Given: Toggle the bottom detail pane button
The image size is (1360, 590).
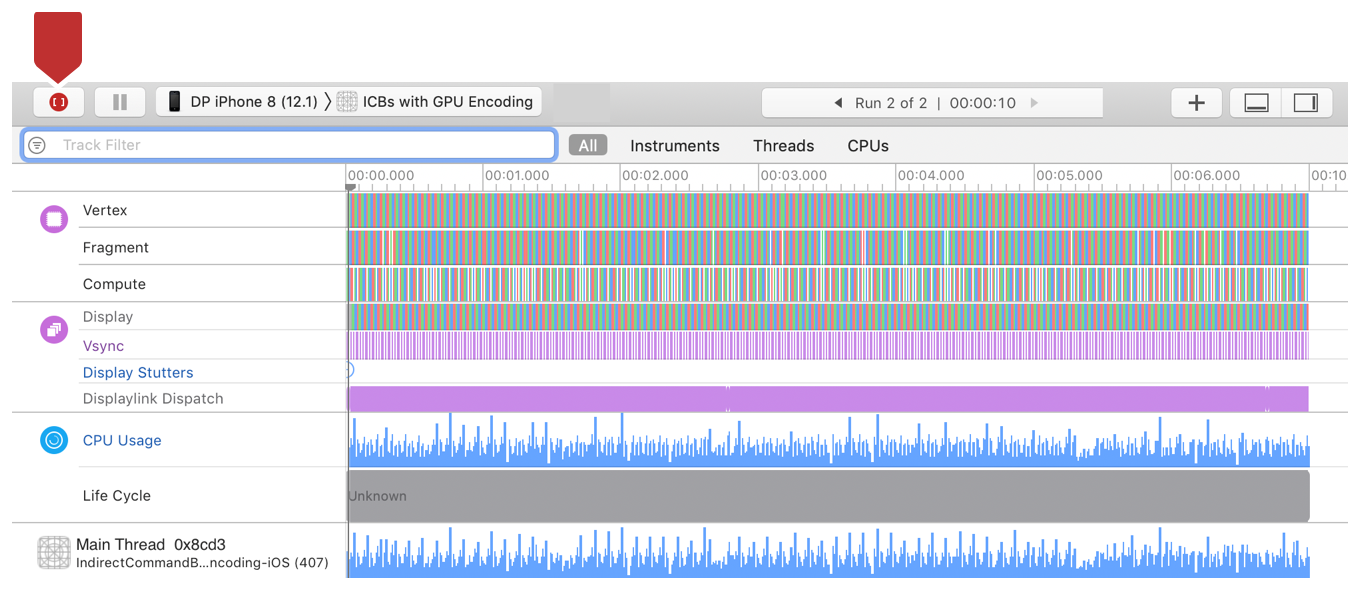Looking at the screenshot, I should point(1257,103).
